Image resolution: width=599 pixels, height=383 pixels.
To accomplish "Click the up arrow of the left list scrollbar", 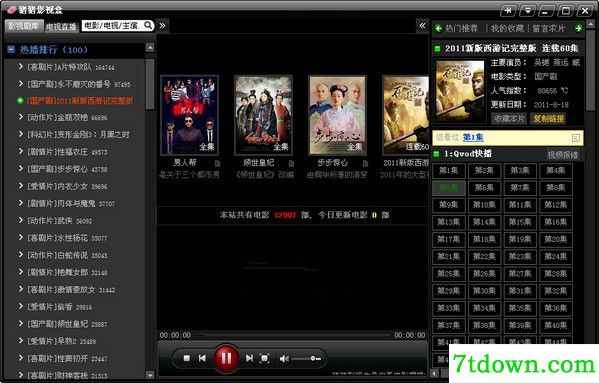I will (150, 48).
